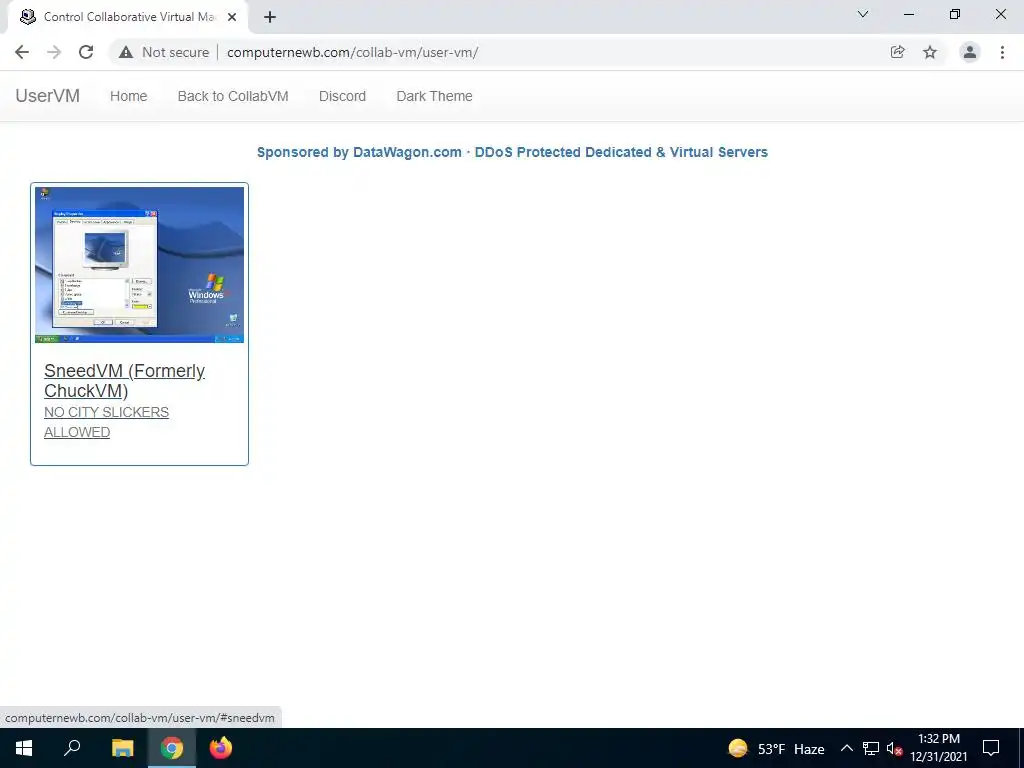Minimize the Chrome window
Image resolution: width=1024 pixels, height=768 pixels.
click(x=909, y=14)
